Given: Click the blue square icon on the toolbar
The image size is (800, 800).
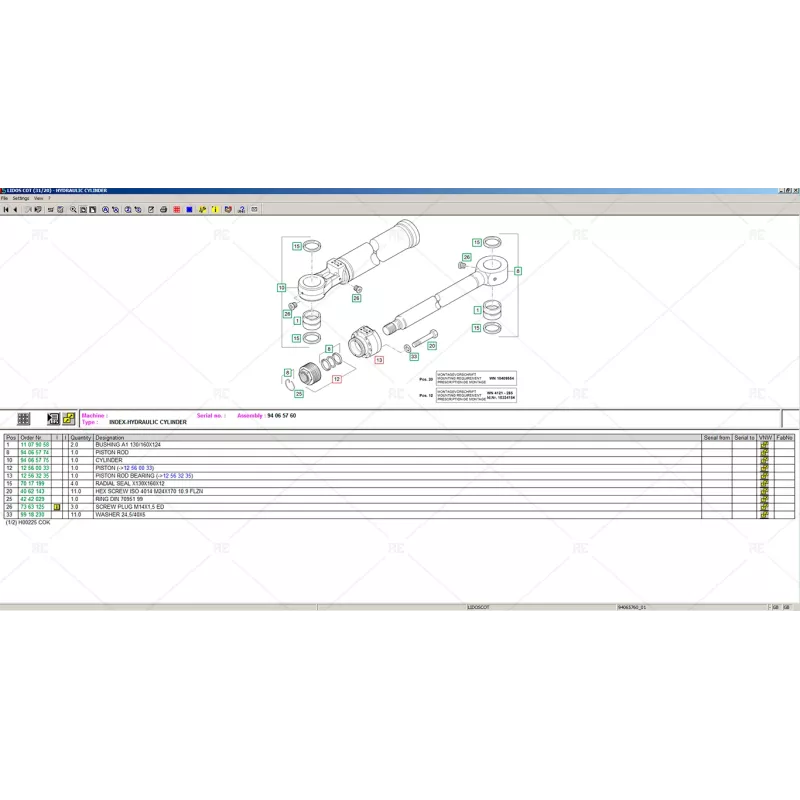Looking at the screenshot, I should point(188,210).
